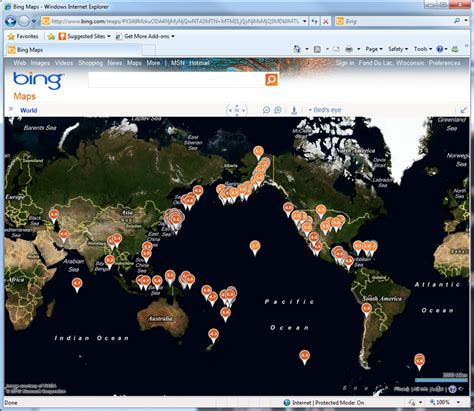The image size is (474, 411).
Task: Click the green Messenger icon in command bar
Action: click(x=455, y=49)
